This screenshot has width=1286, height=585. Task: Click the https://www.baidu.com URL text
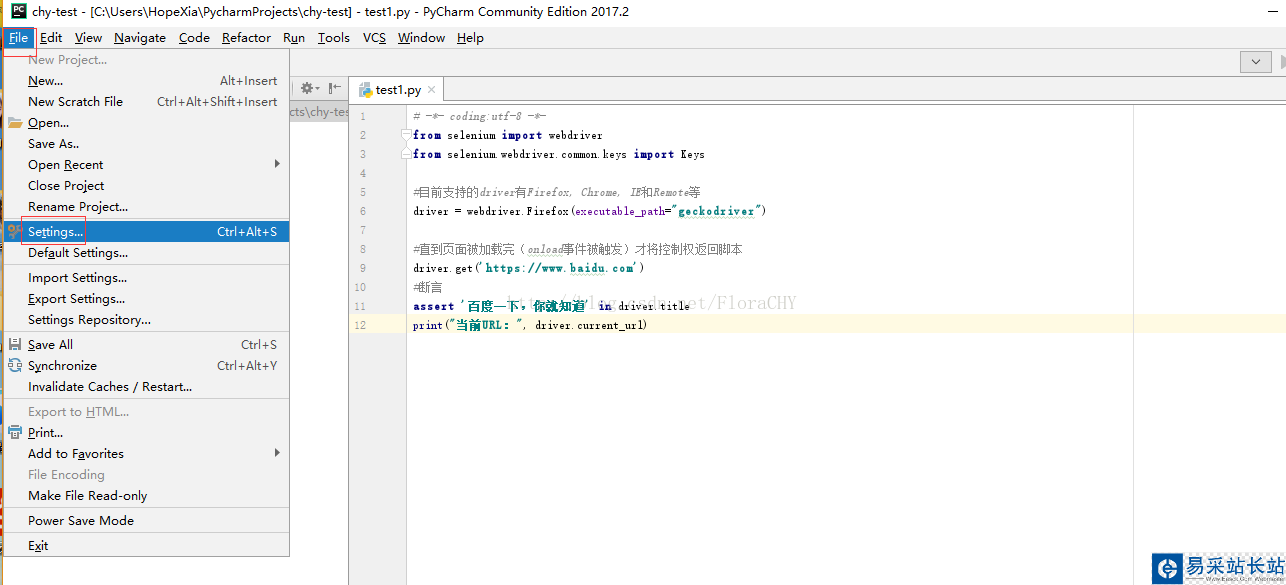click(560, 268)
